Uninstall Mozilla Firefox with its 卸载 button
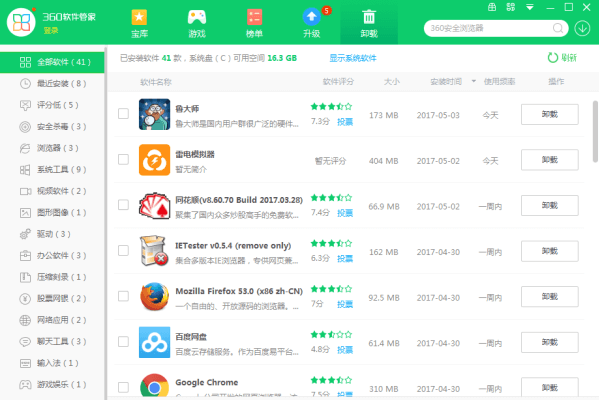The image size is (599, 400). click(x=550, y=296)
